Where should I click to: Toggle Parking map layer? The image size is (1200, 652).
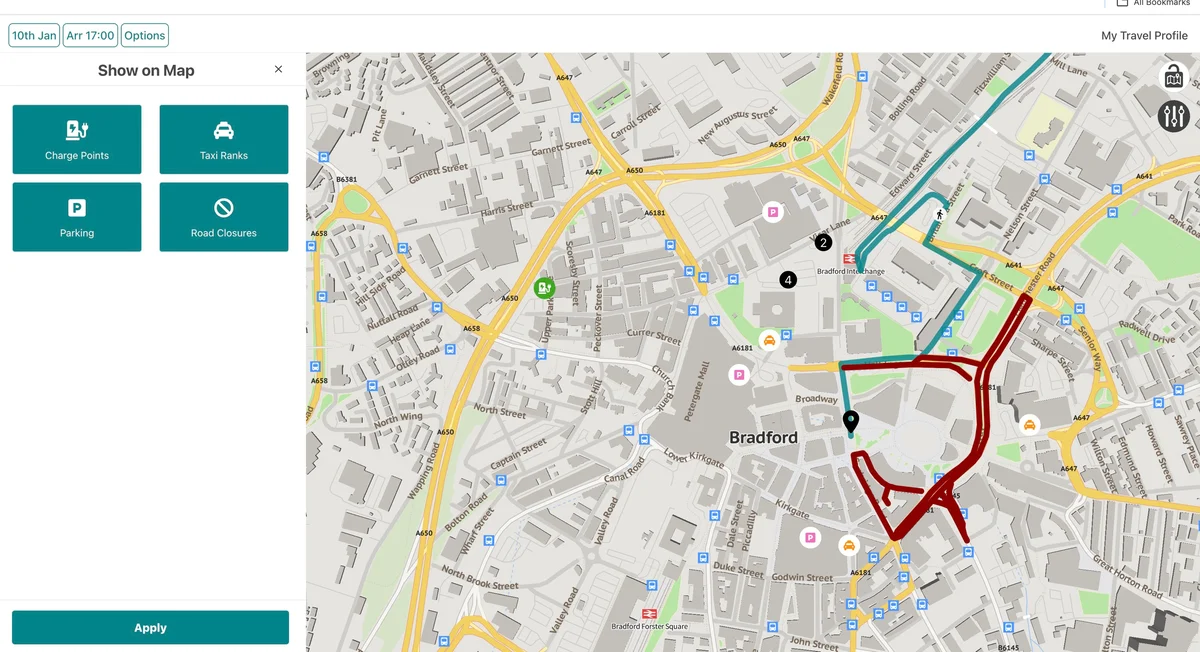(x=77, y=217)
